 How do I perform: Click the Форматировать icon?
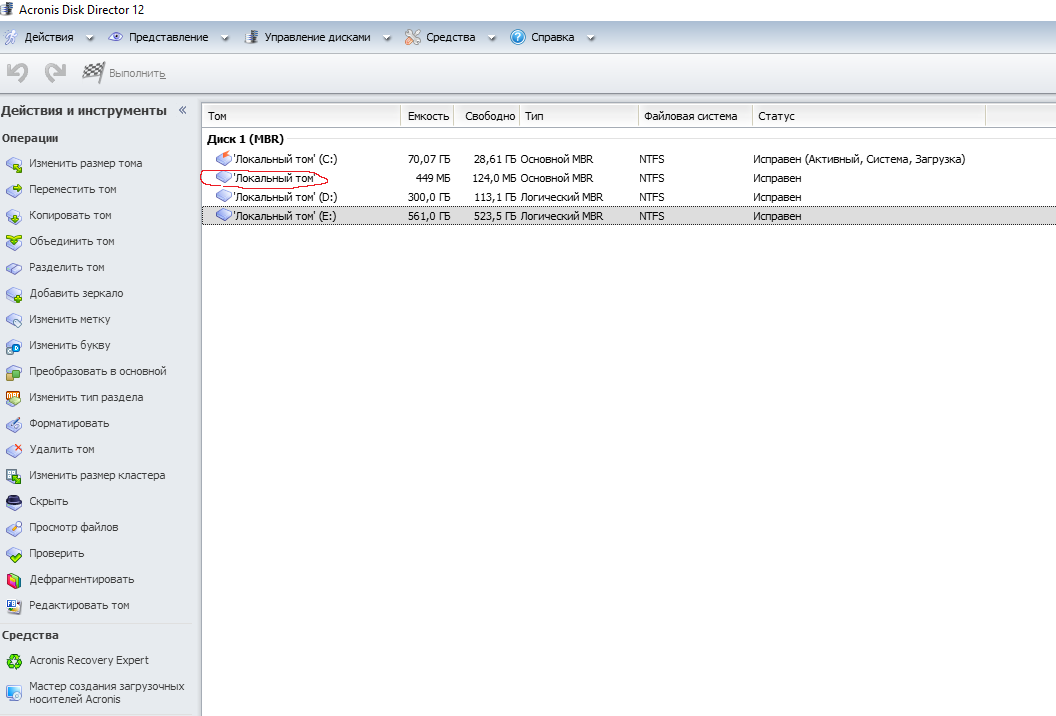point(13,424)
